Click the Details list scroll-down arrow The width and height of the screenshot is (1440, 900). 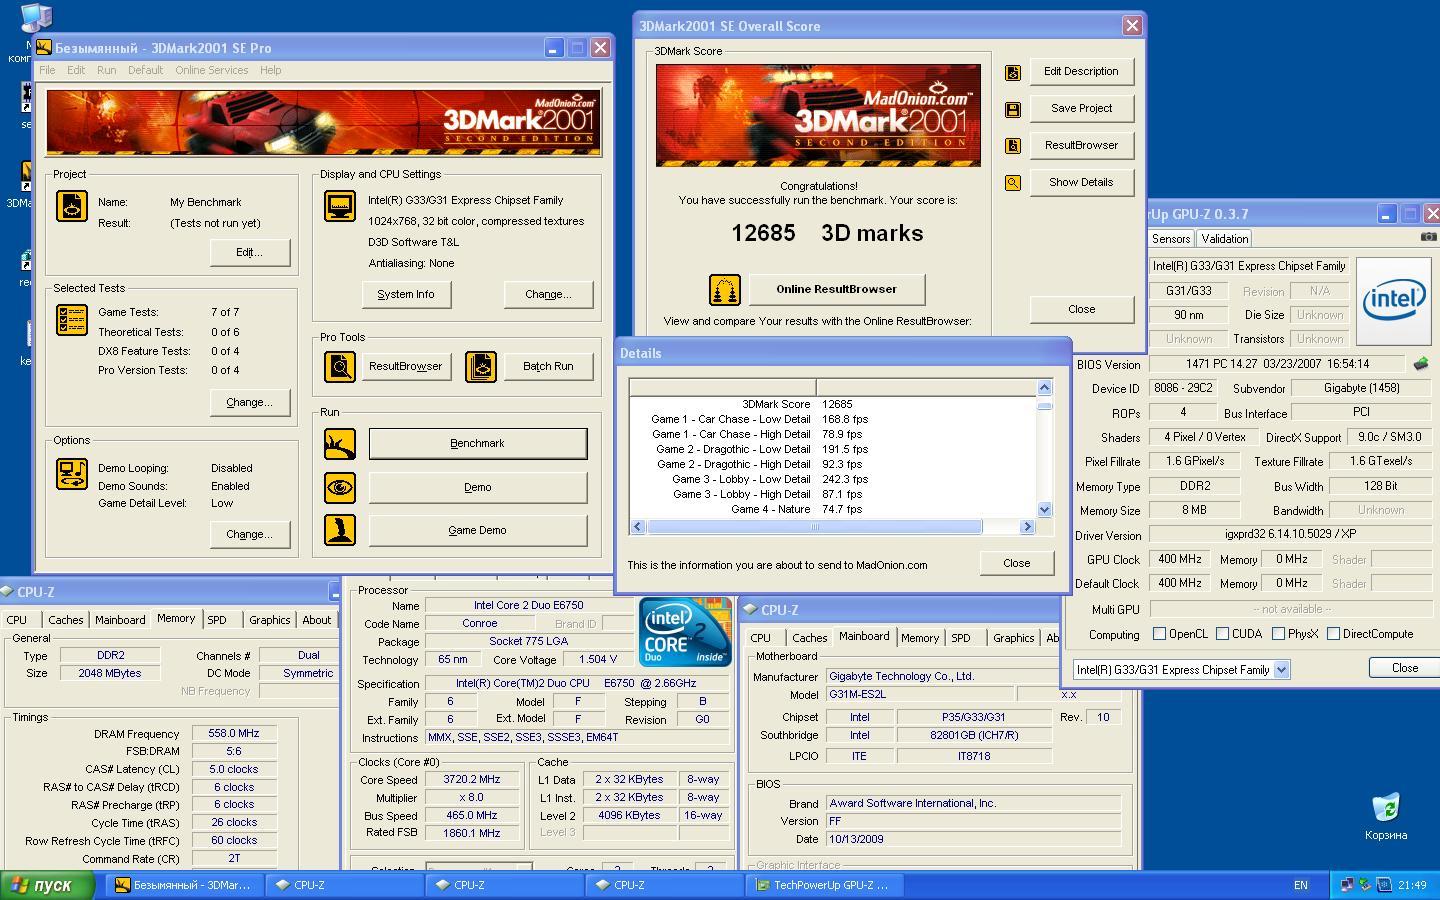point(1044,510)
